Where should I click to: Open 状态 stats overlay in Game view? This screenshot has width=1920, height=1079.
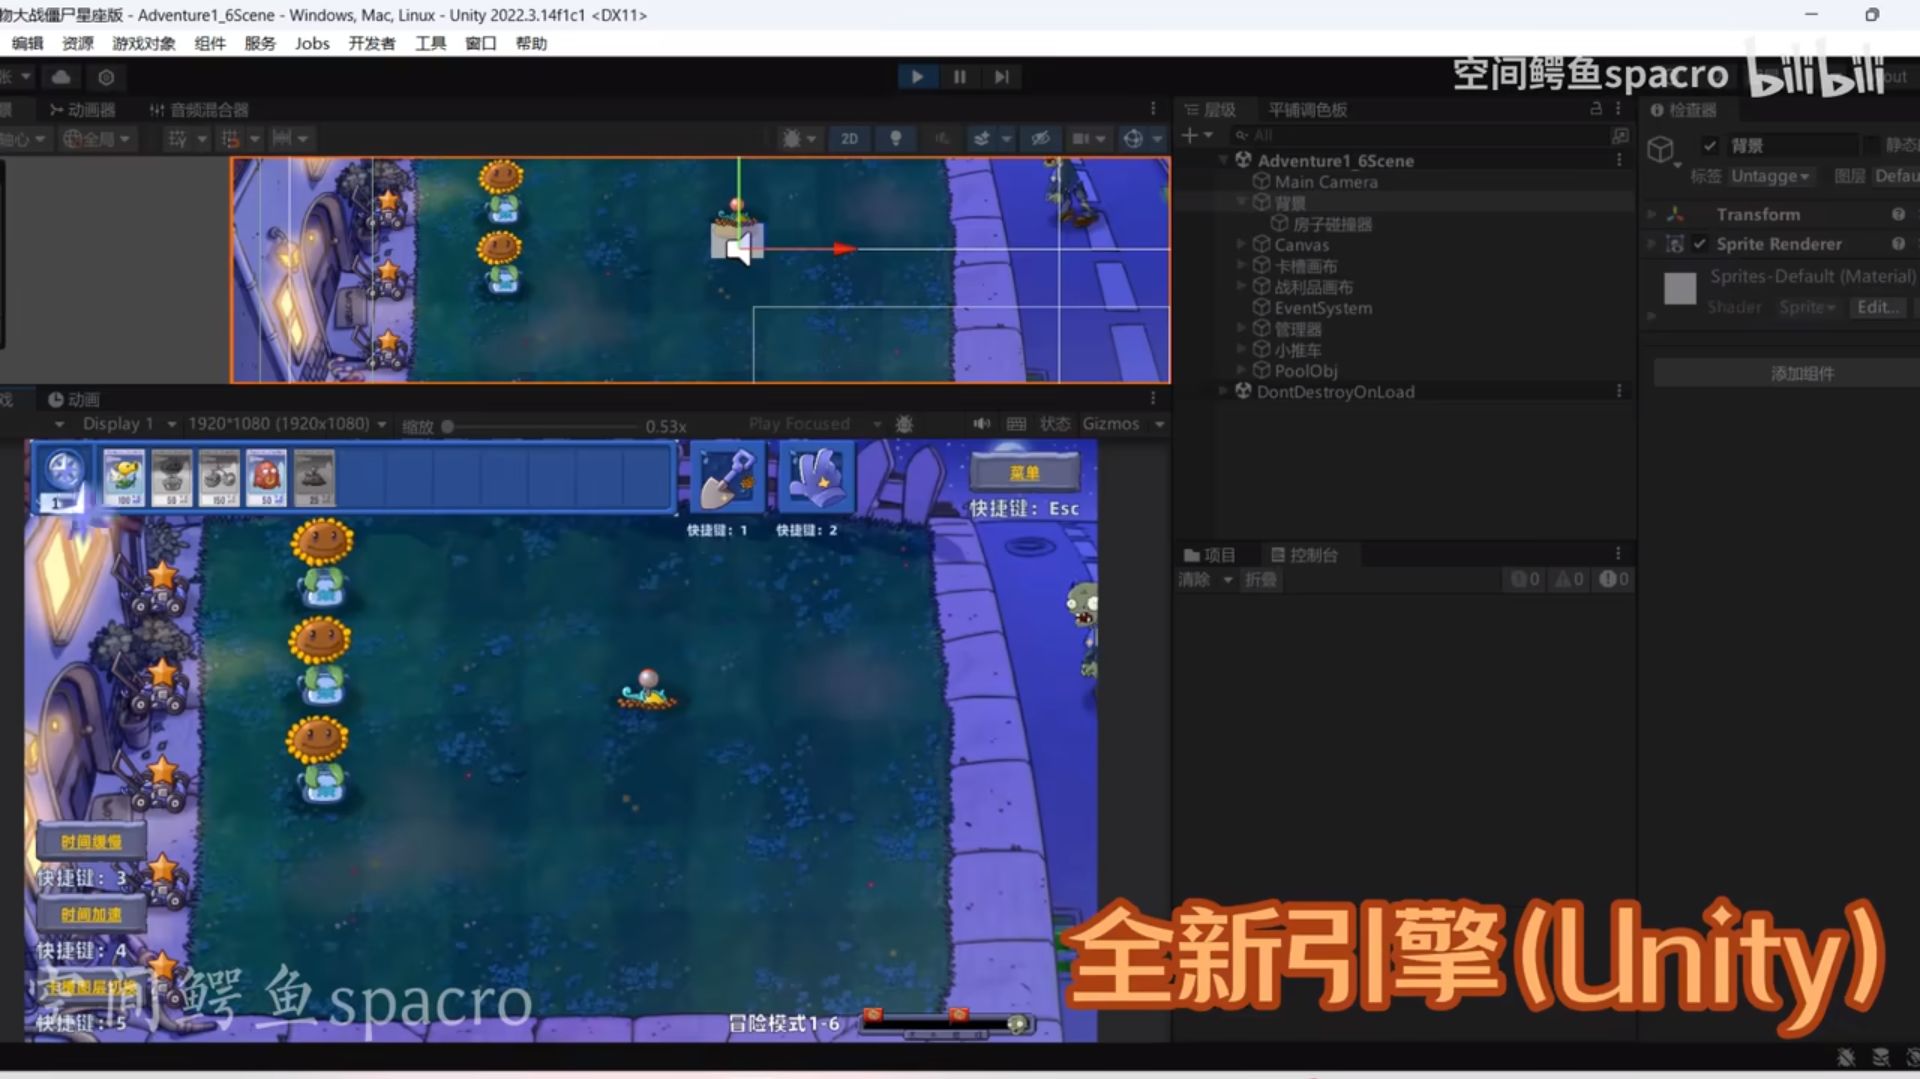click(1055, 423)
